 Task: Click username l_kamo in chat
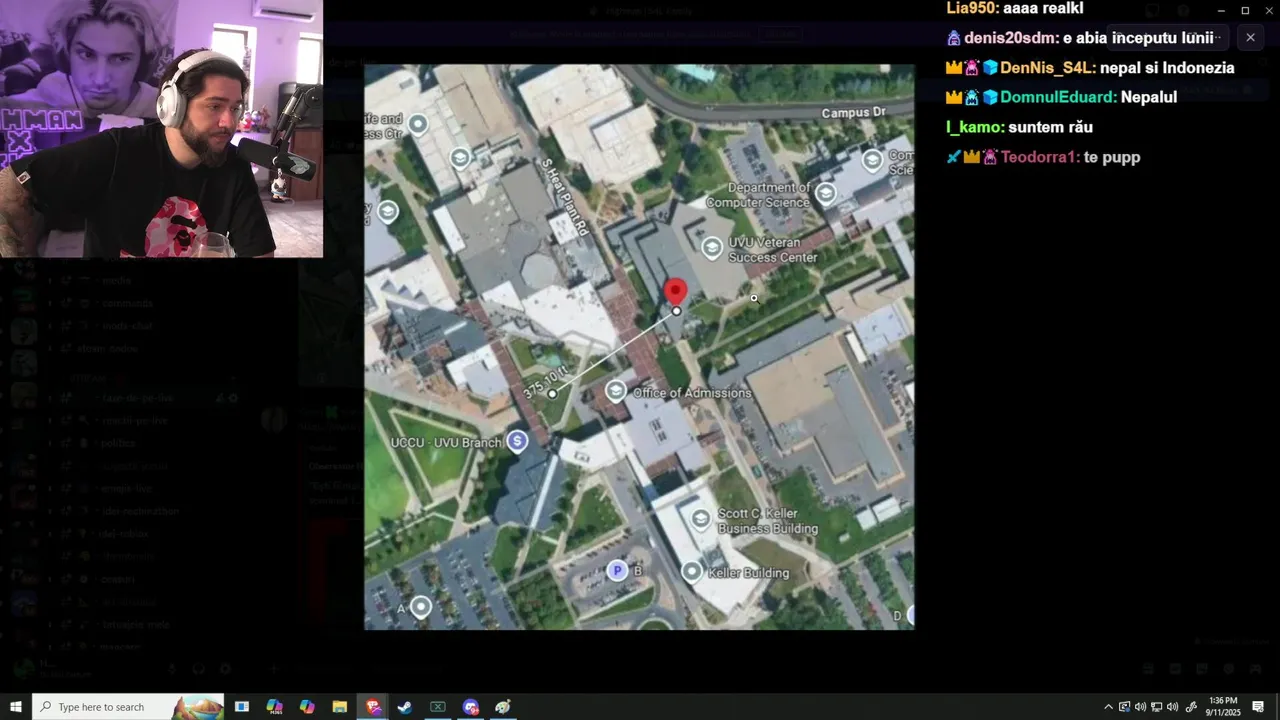pyautogui.click(x=974, y=127)
